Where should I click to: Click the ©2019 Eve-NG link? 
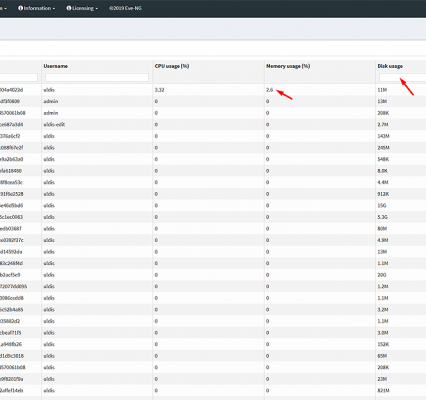click(x=125, y=8)
